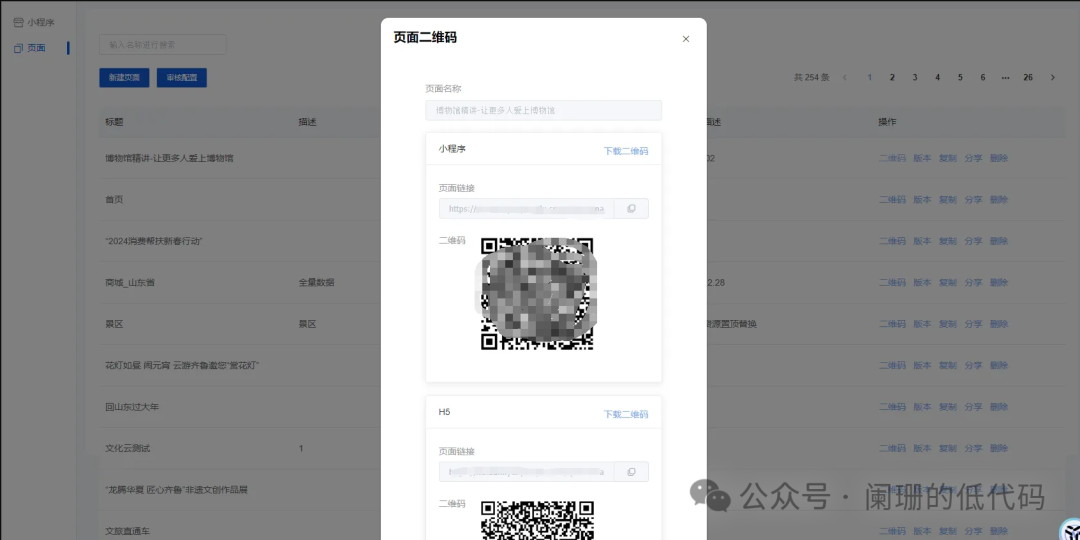Select pagination page 5
Viewport: 1080px width, 540px height.
pos(960,77)
